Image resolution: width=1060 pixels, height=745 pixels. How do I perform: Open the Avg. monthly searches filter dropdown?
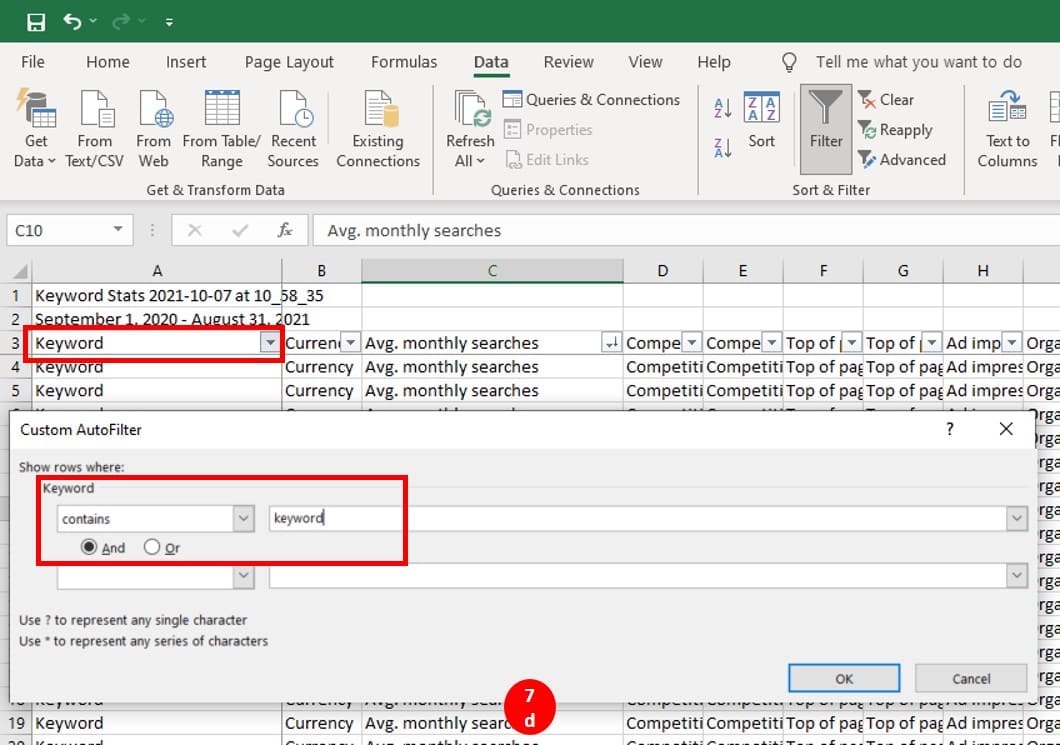(611, 343)
